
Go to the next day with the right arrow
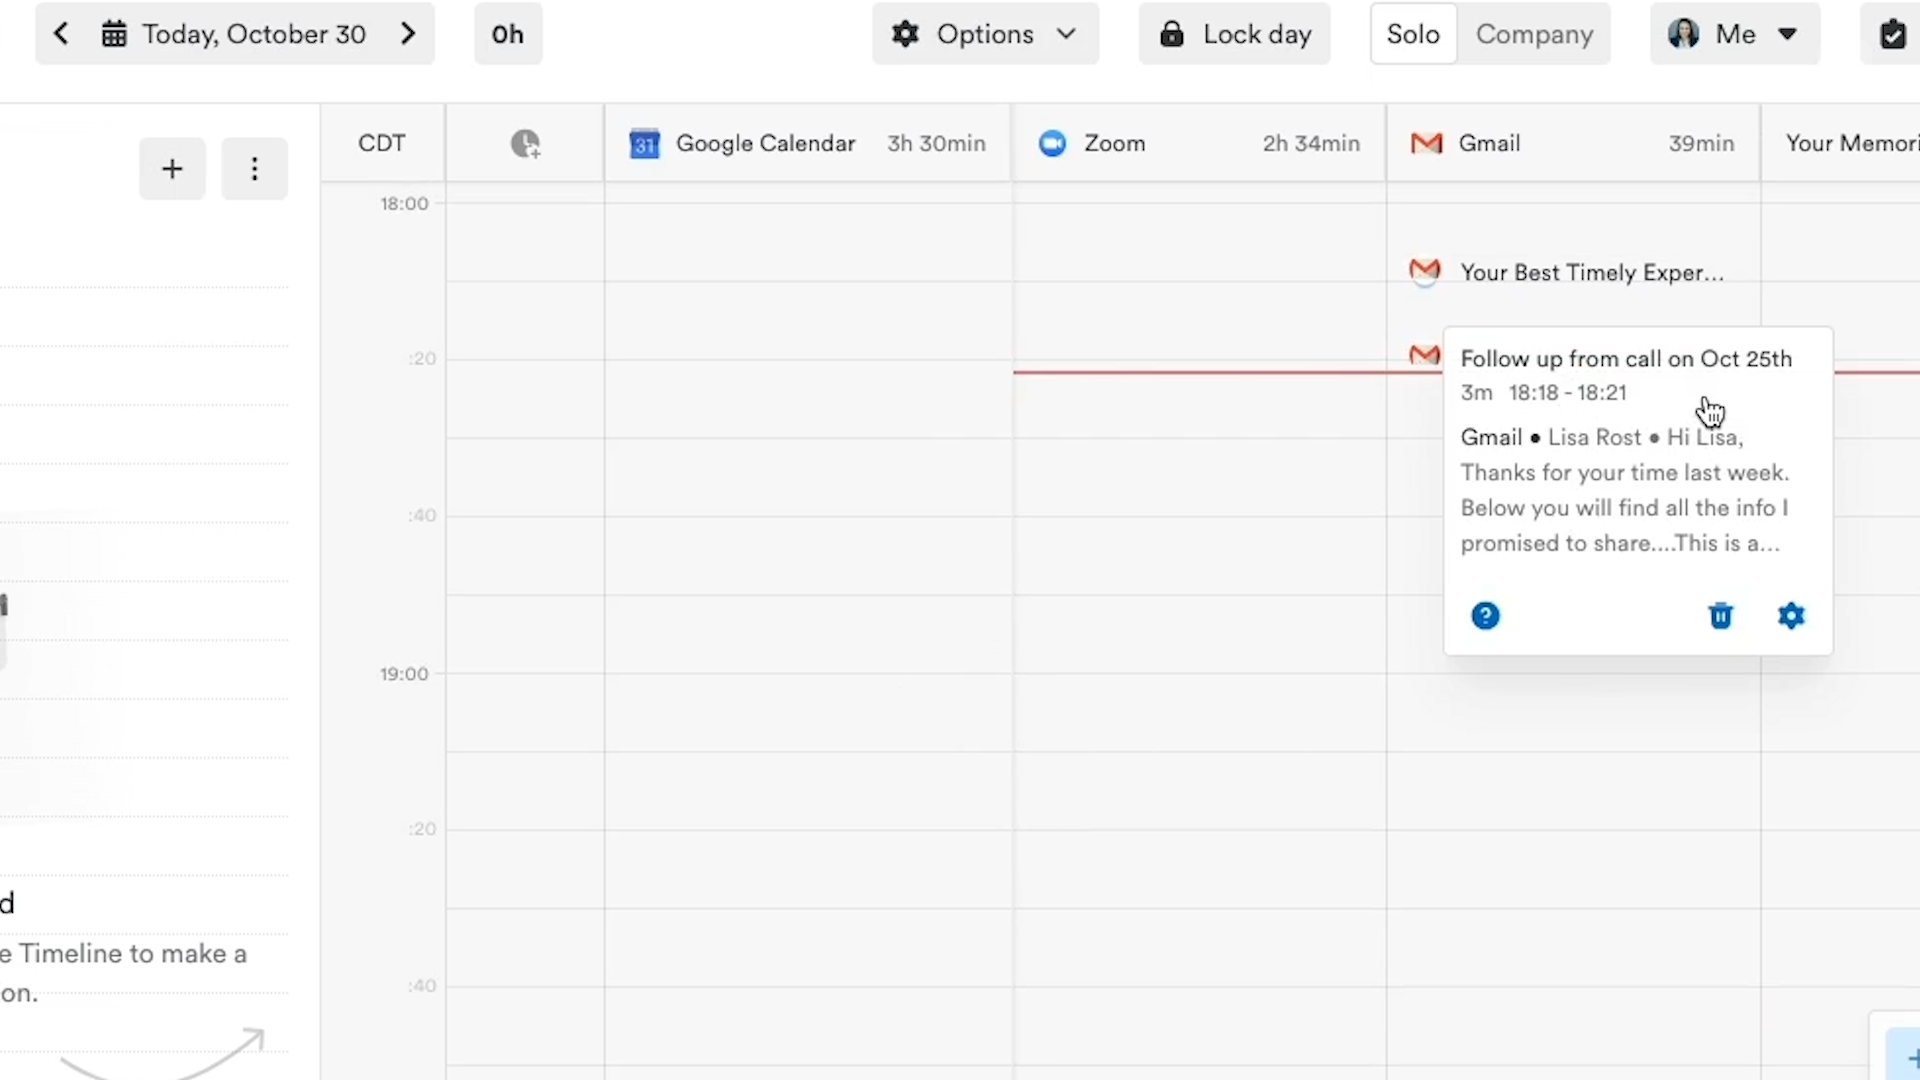pyautogui.click(x=408, y=33)
